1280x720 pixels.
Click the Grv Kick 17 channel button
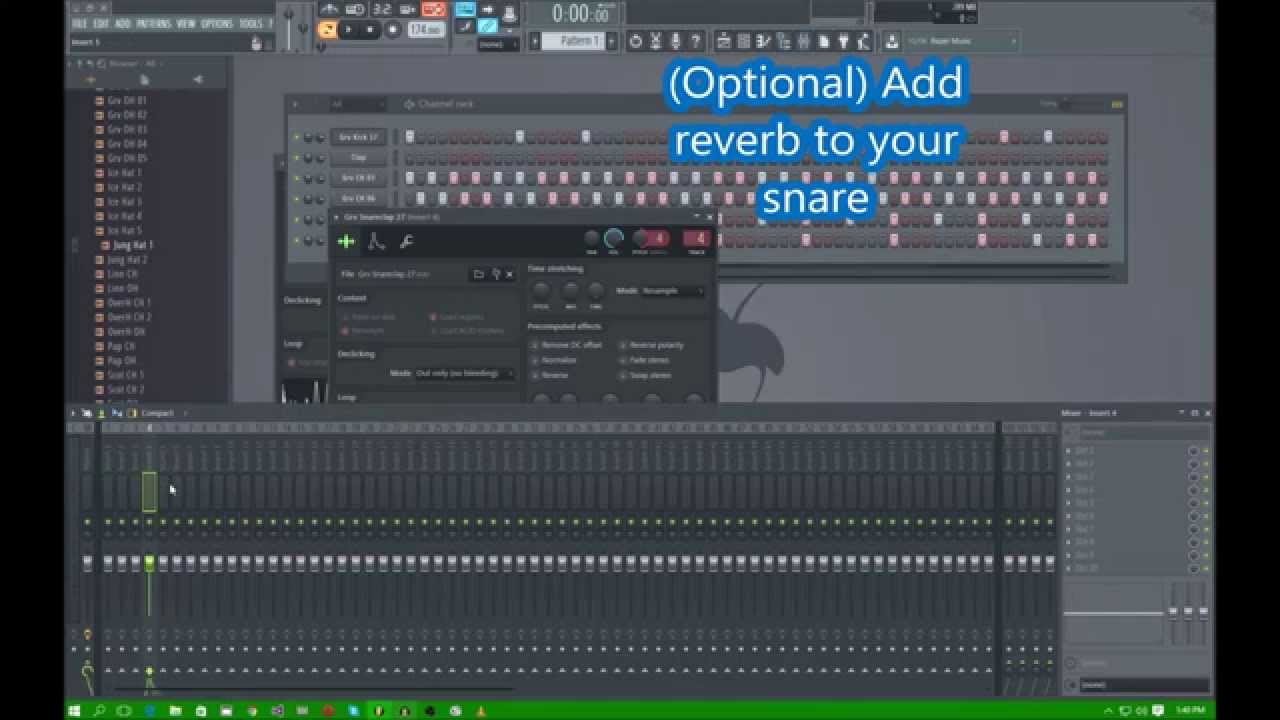coord(358,137)
